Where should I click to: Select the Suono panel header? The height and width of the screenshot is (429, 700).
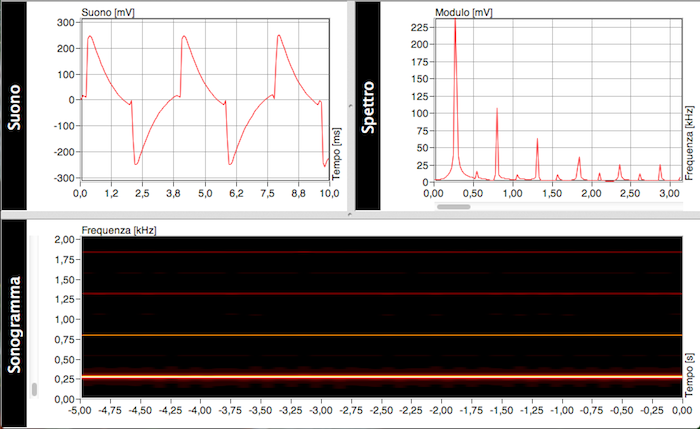point(14,106)
